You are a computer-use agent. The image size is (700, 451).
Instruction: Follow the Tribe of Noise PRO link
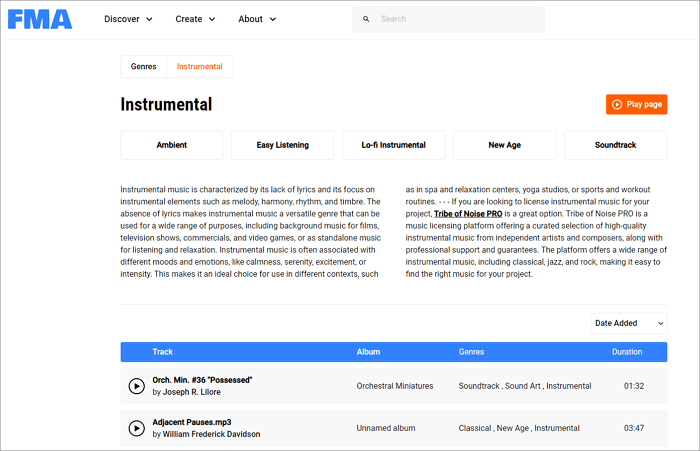pyautogui.click(x=469, y=214)
